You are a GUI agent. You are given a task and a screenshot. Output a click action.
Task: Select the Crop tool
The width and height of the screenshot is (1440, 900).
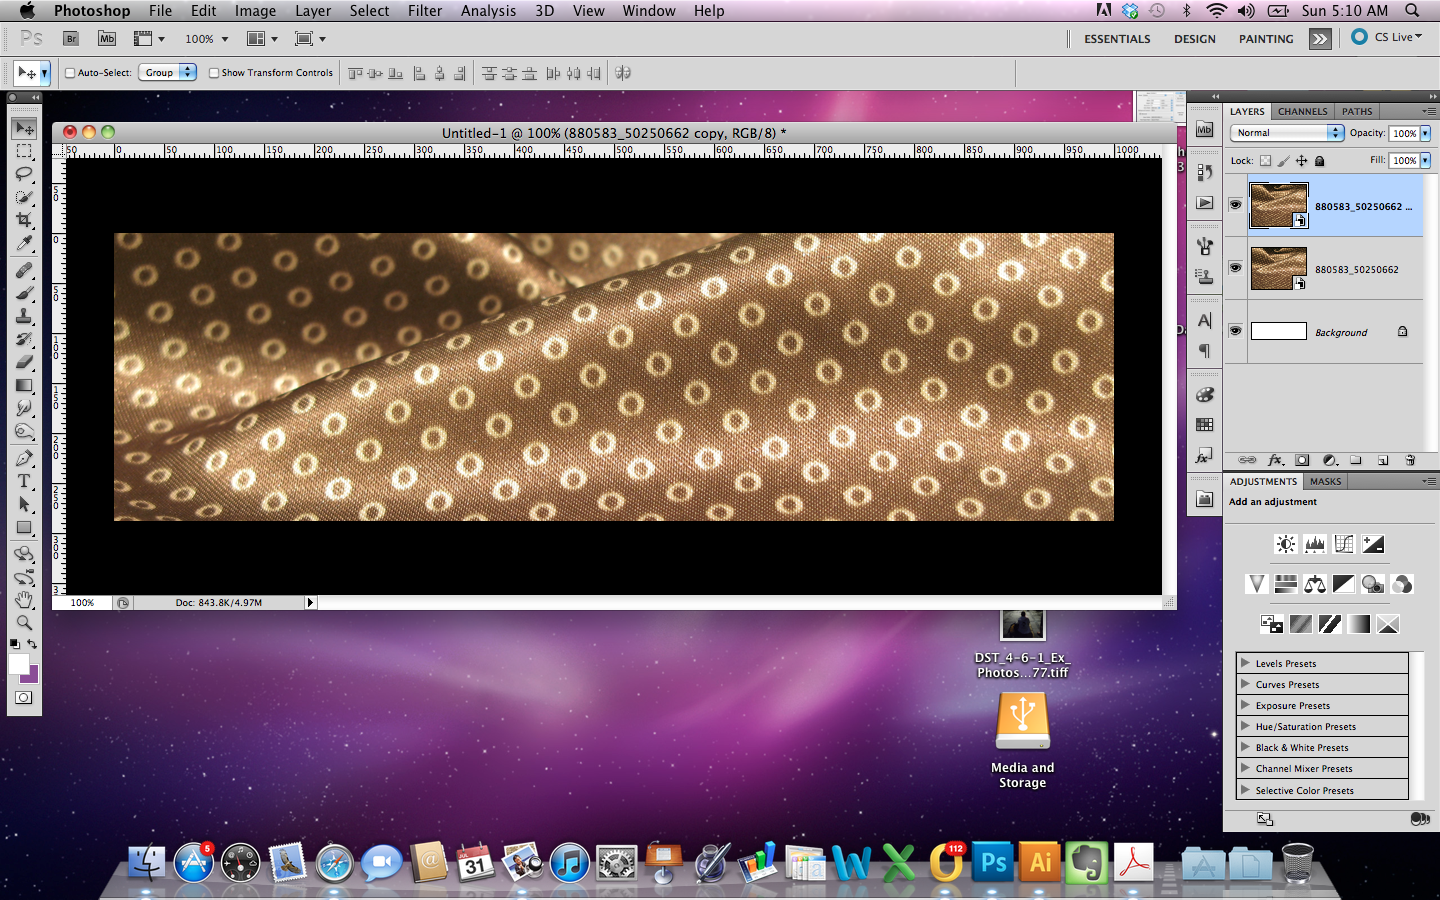24,220
